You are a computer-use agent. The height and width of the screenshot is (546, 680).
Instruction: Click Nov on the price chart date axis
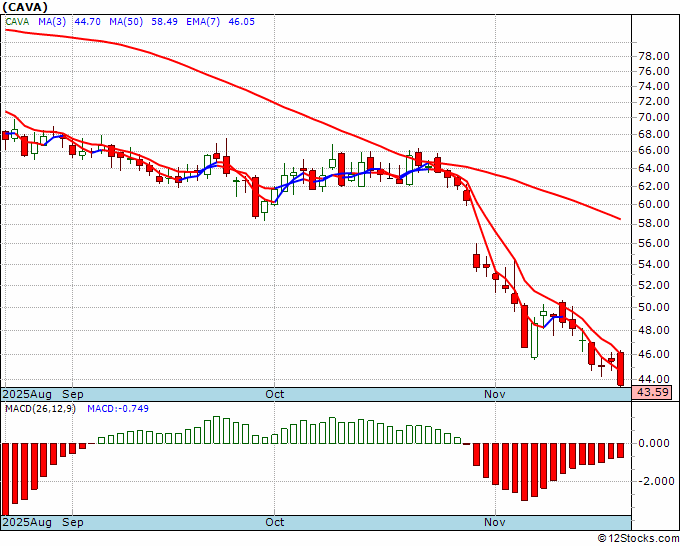495,394
